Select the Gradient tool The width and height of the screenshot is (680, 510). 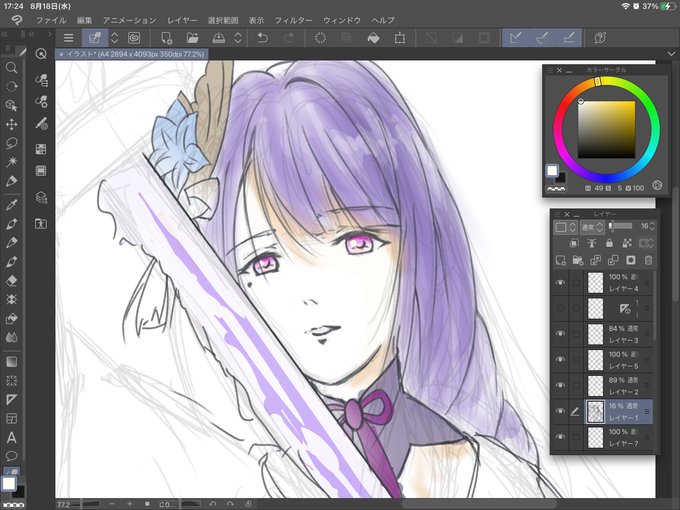point(11,361)
